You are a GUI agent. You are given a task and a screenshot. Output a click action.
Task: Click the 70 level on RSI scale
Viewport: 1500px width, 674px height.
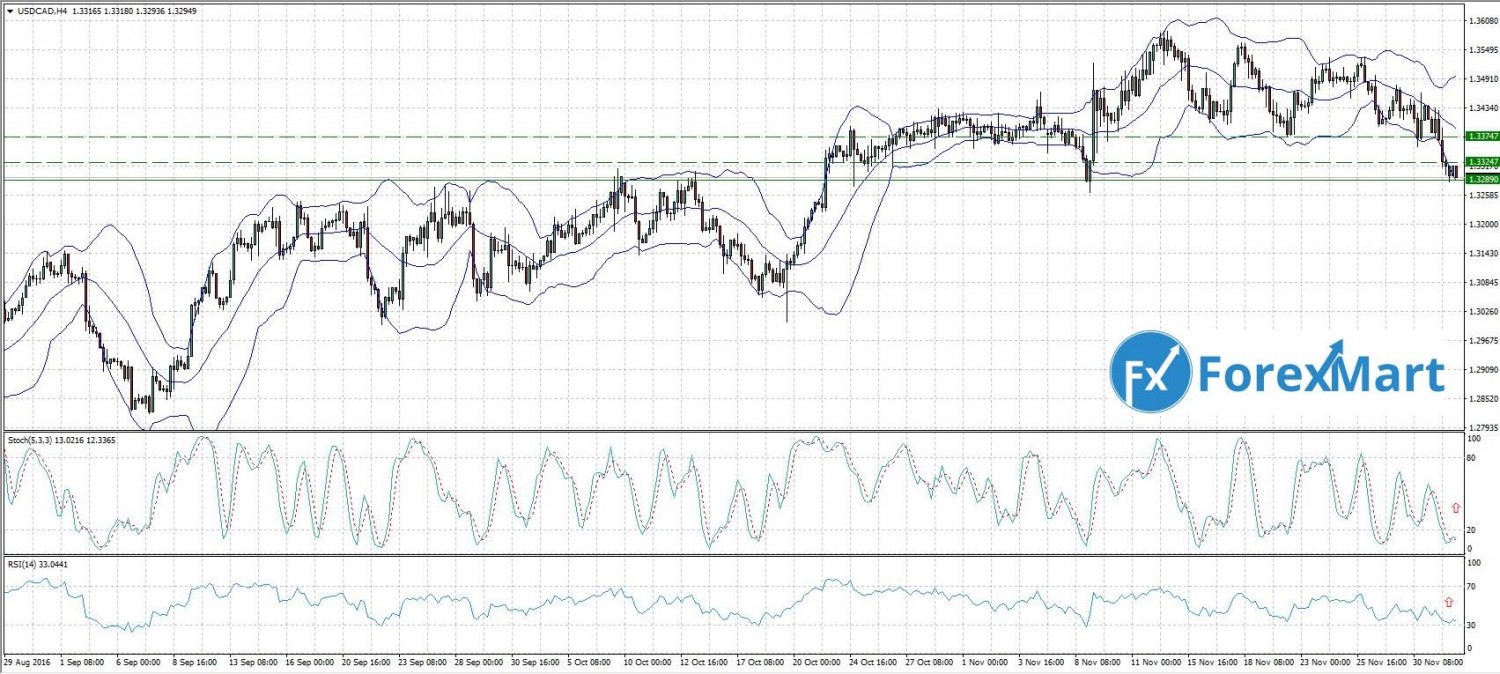[x=1471, y=586]
